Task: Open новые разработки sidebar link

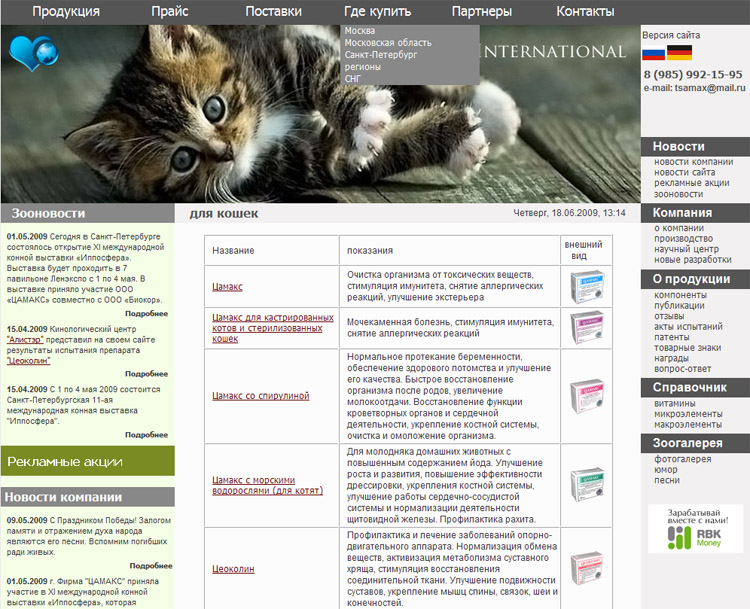Action: [693, 259]
